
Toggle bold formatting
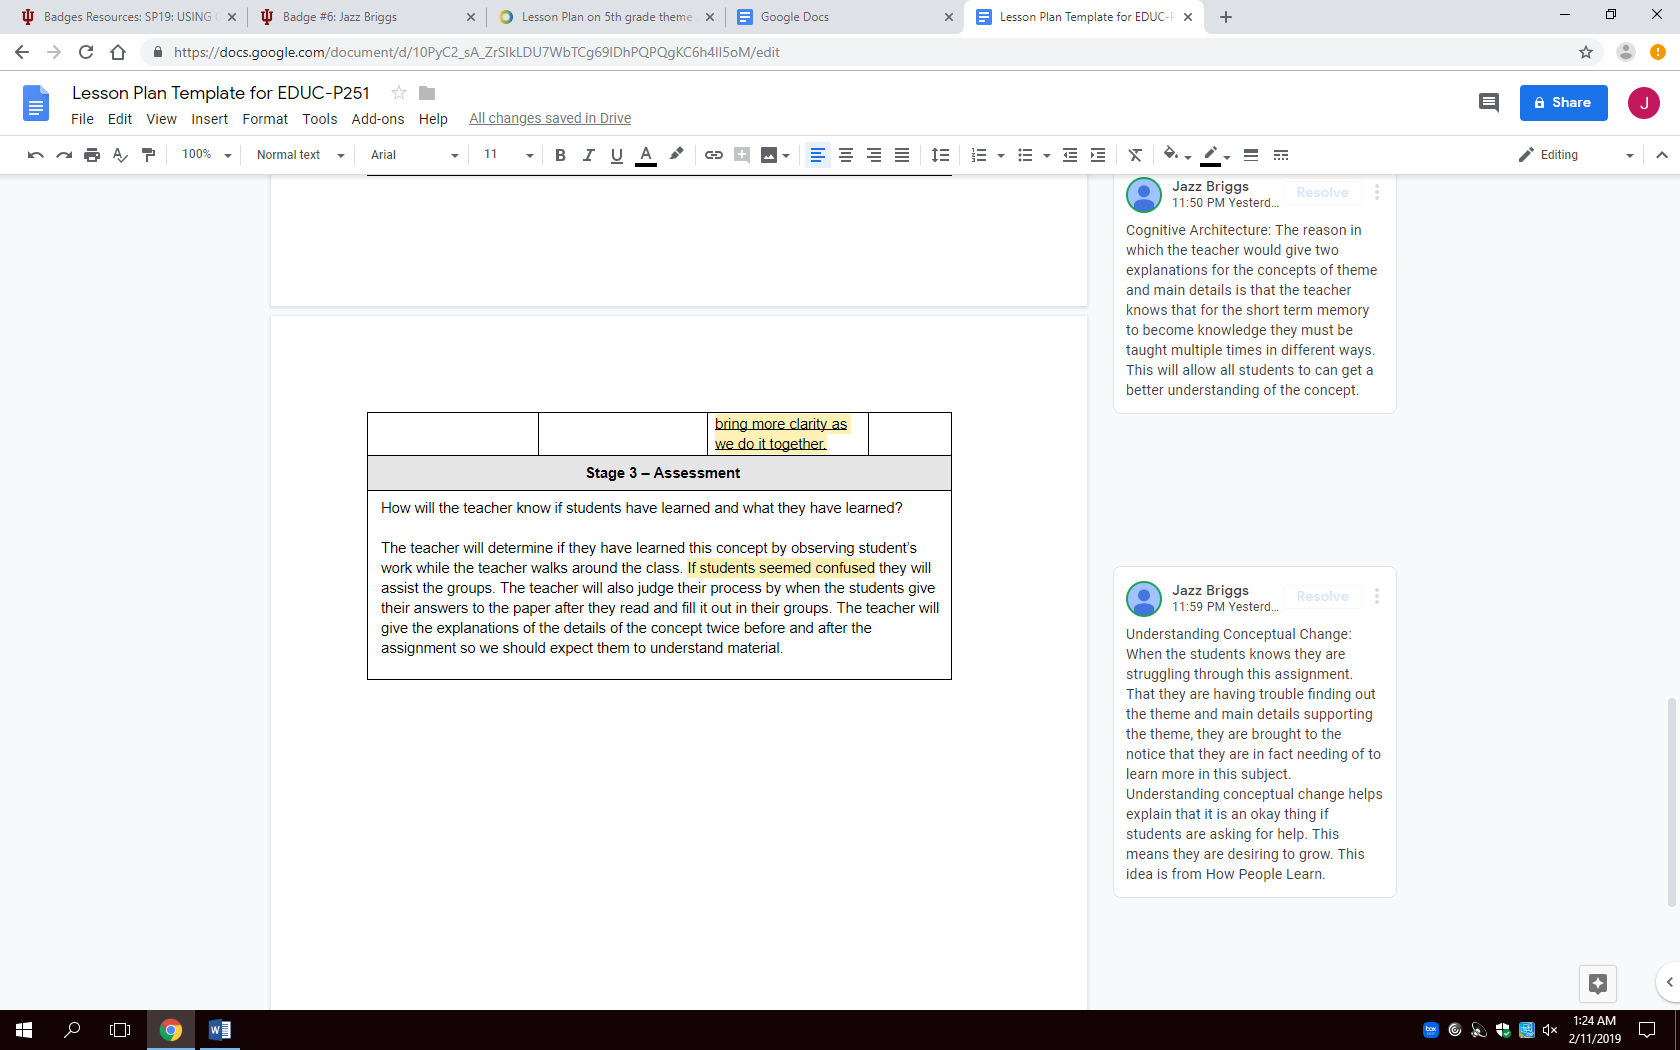(x=560, y=155)
